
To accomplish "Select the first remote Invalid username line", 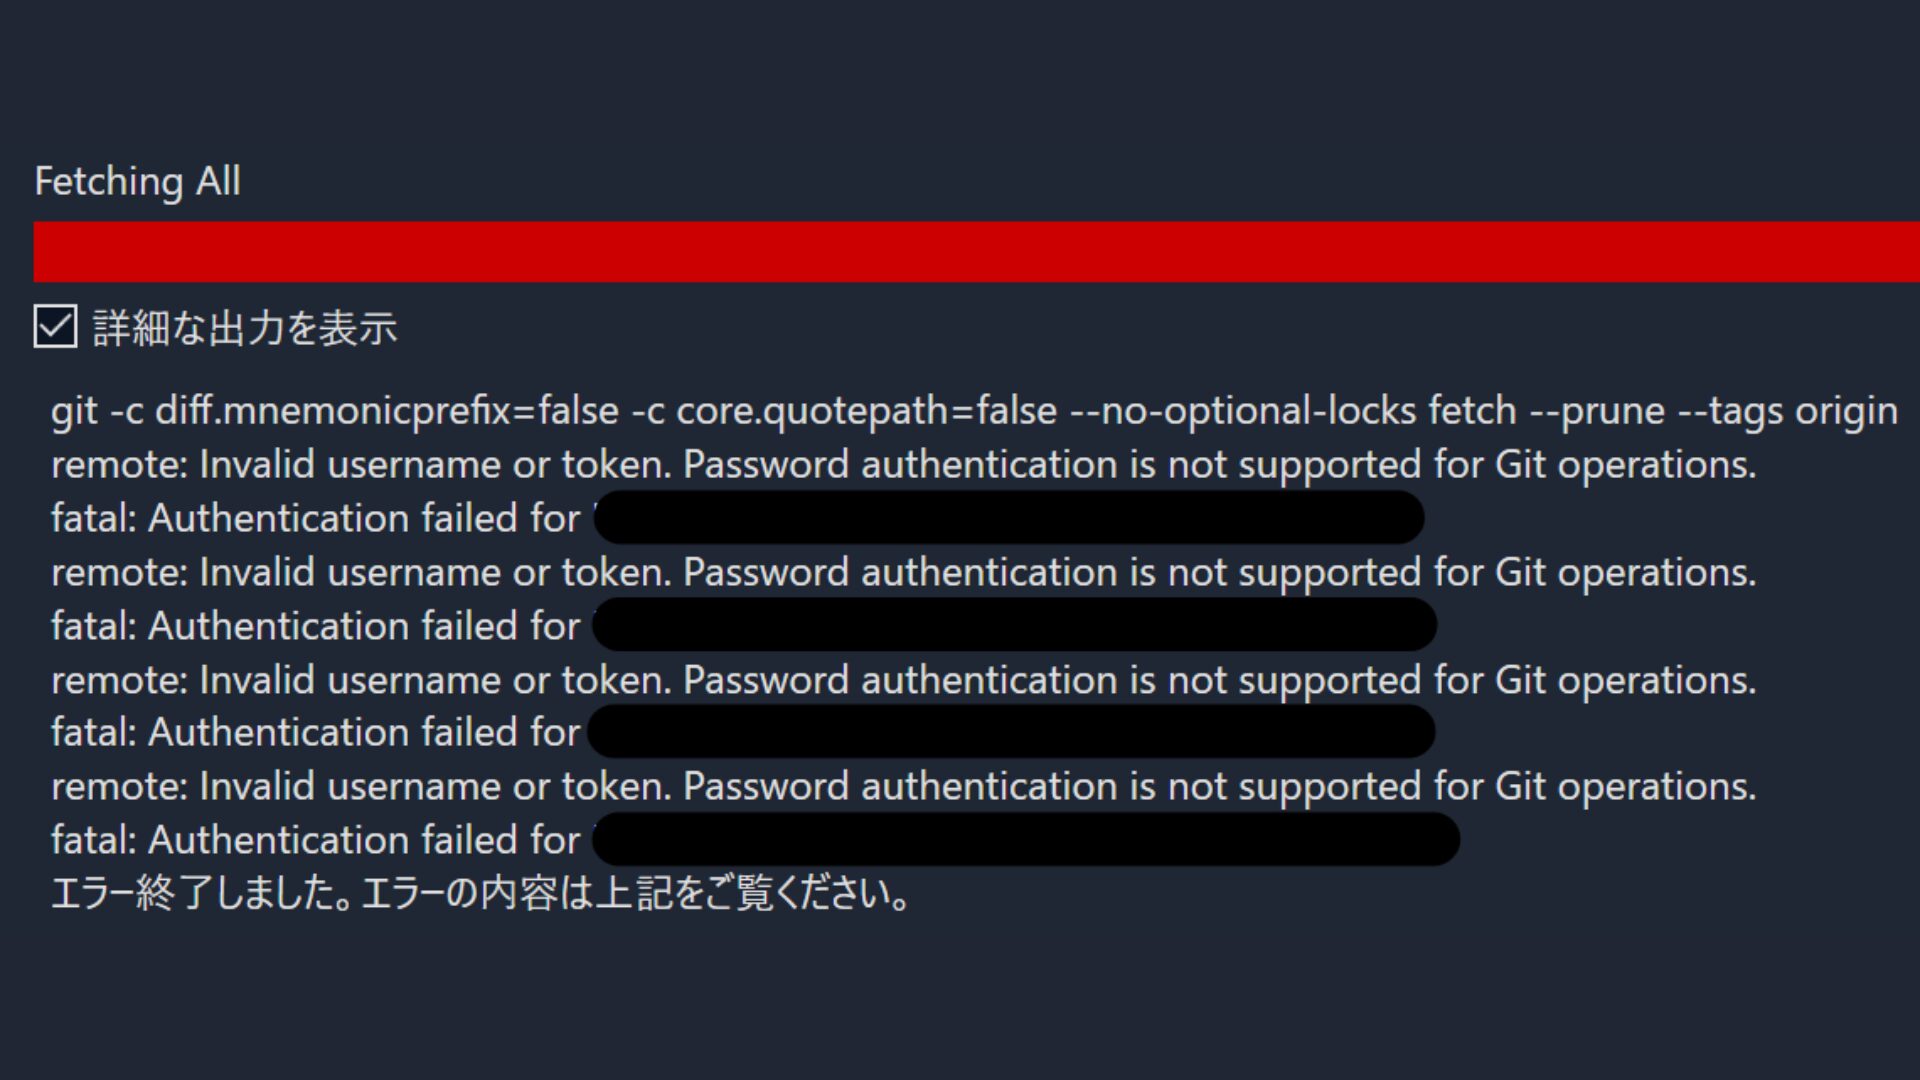I will (x=903, y=465).
